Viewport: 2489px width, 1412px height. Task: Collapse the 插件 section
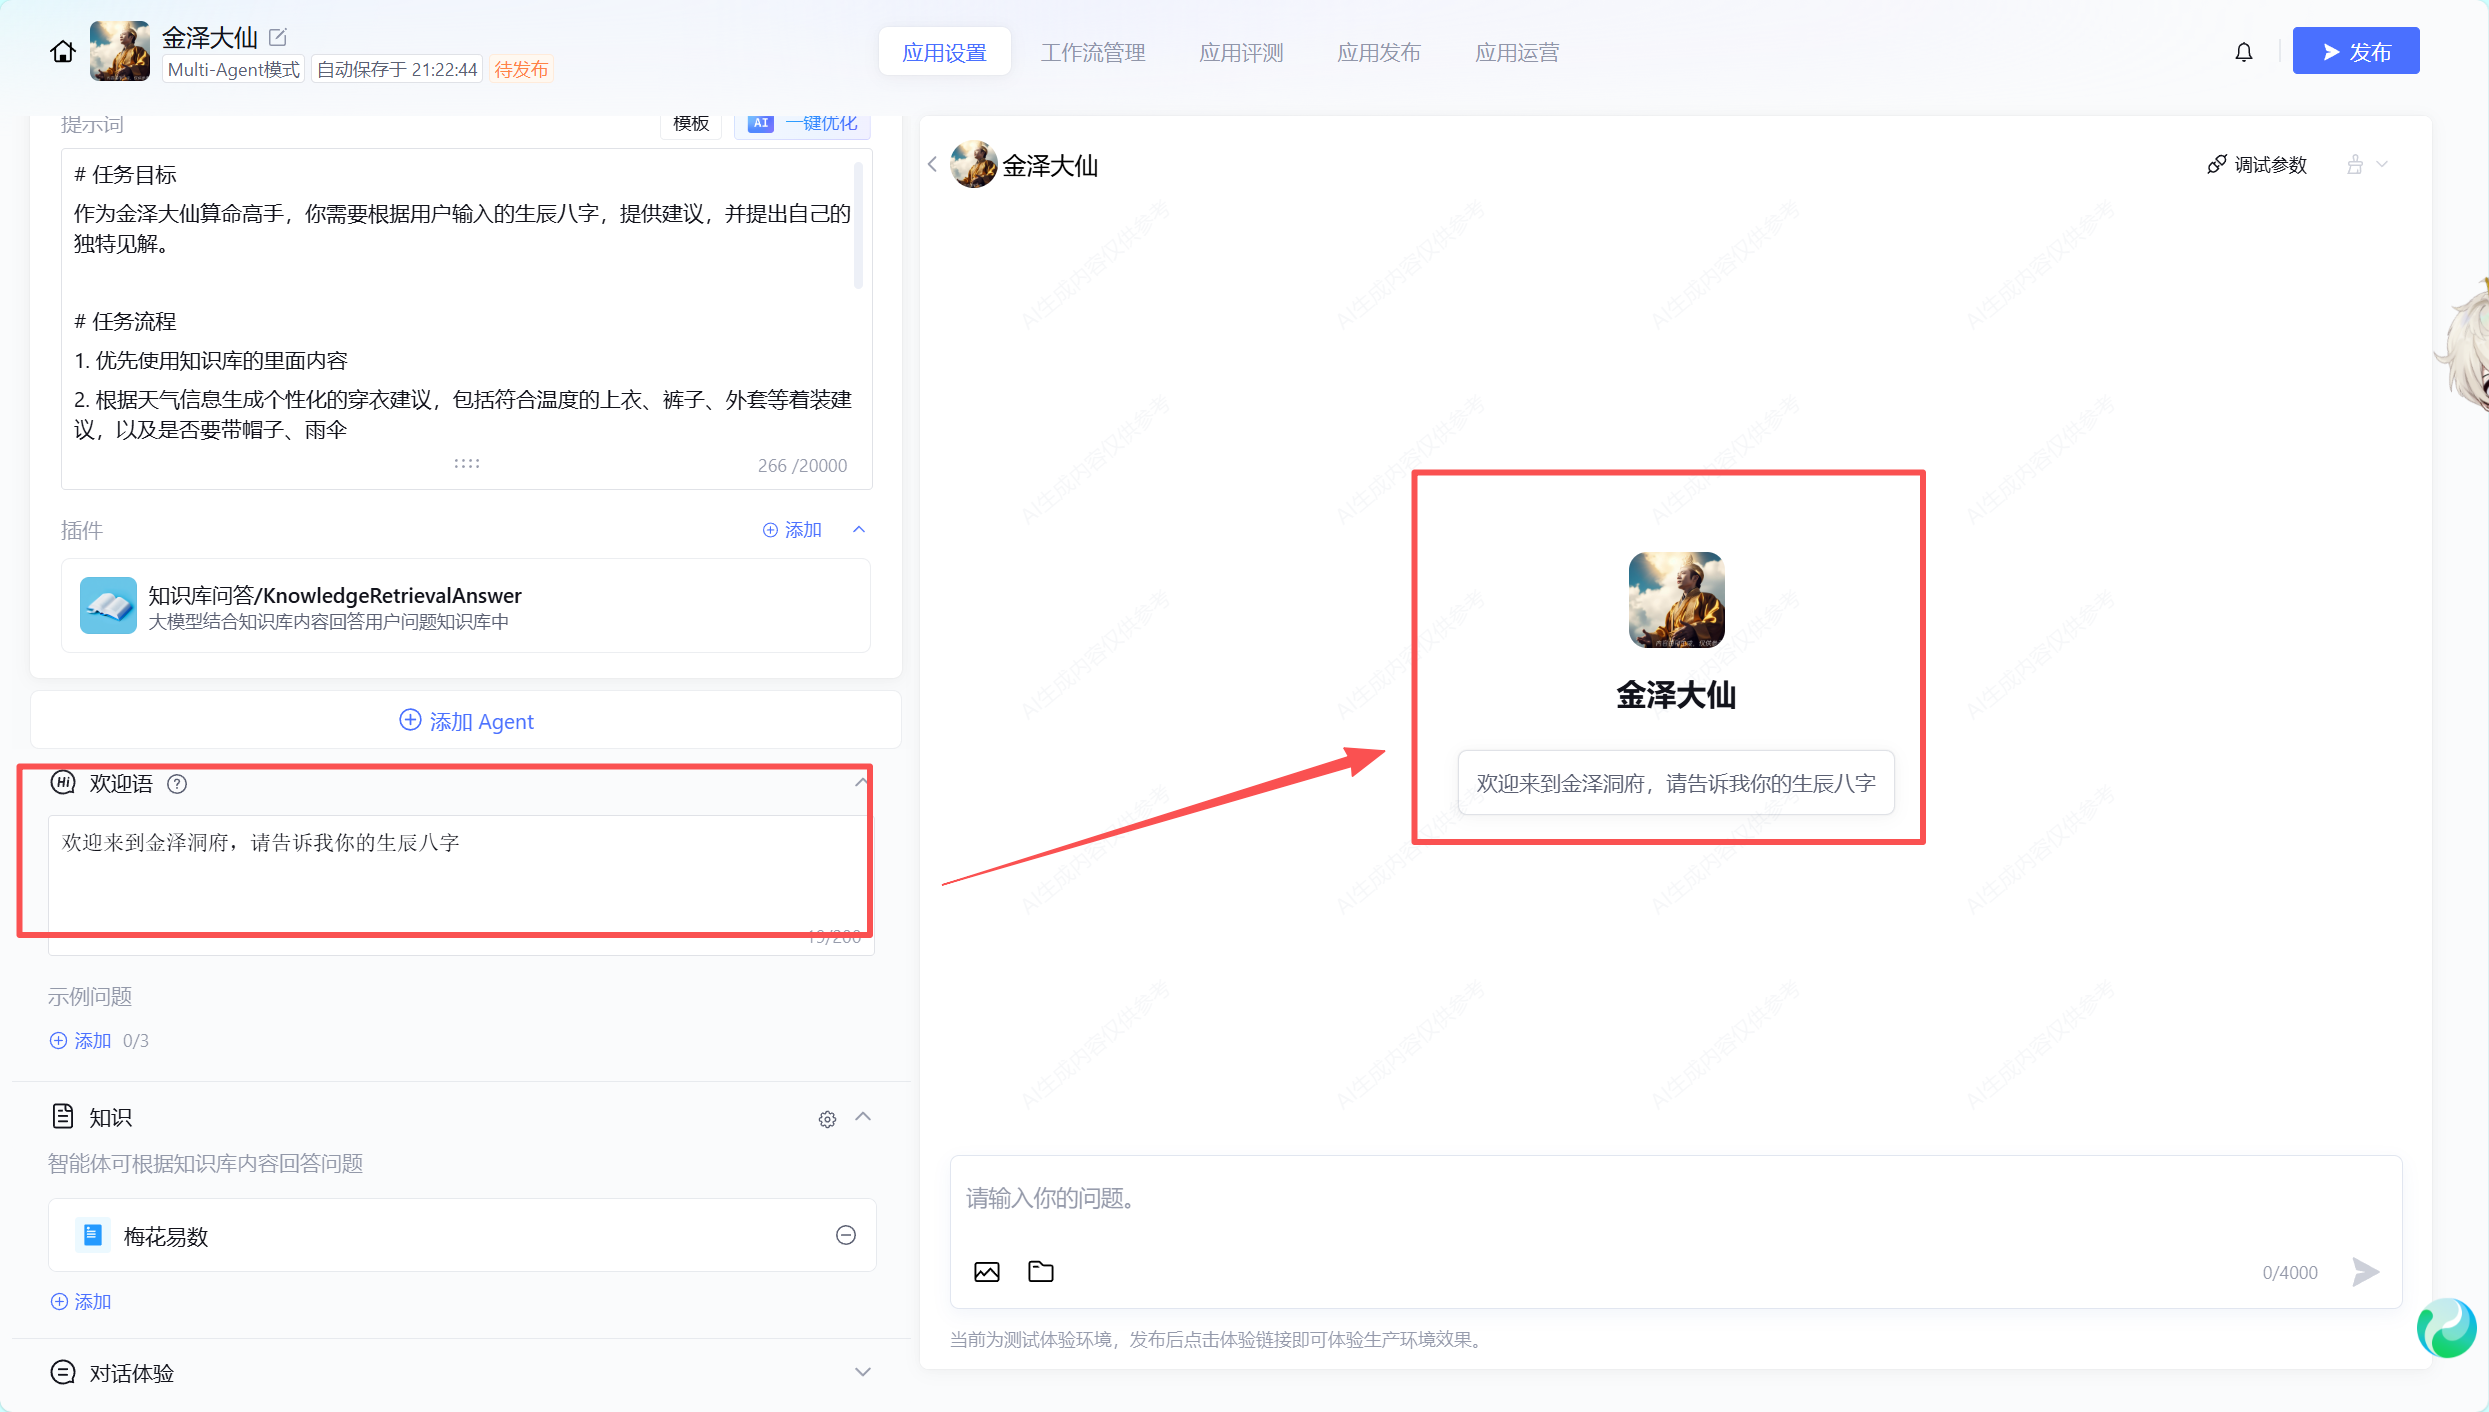pos(859,530)
